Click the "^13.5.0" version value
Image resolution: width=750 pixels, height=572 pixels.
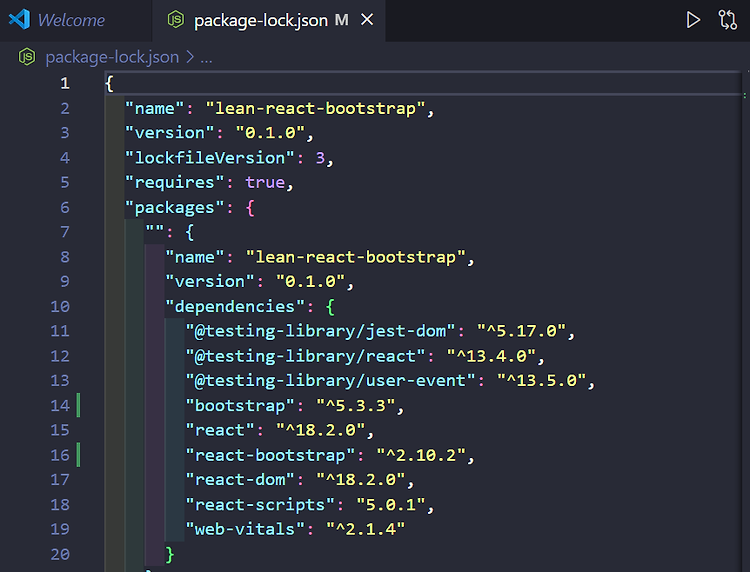[541, 381]
